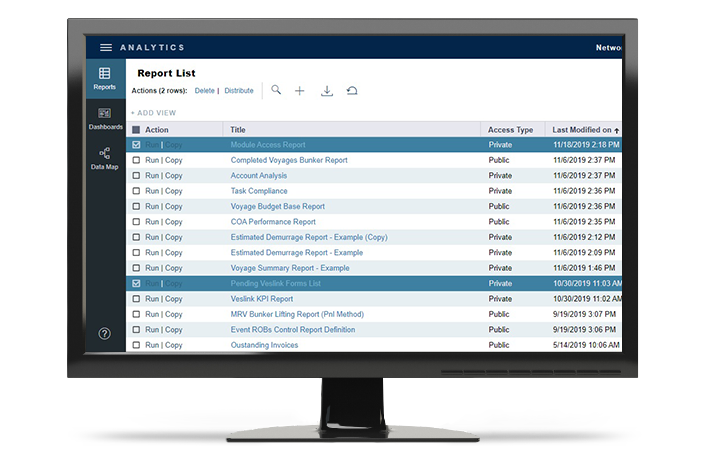
Task: Open the Data Map sidebar item
Action: 104,158
